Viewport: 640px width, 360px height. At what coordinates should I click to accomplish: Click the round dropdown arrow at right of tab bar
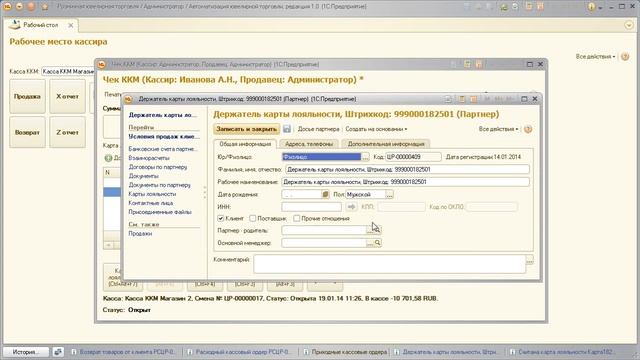point(629,25)
